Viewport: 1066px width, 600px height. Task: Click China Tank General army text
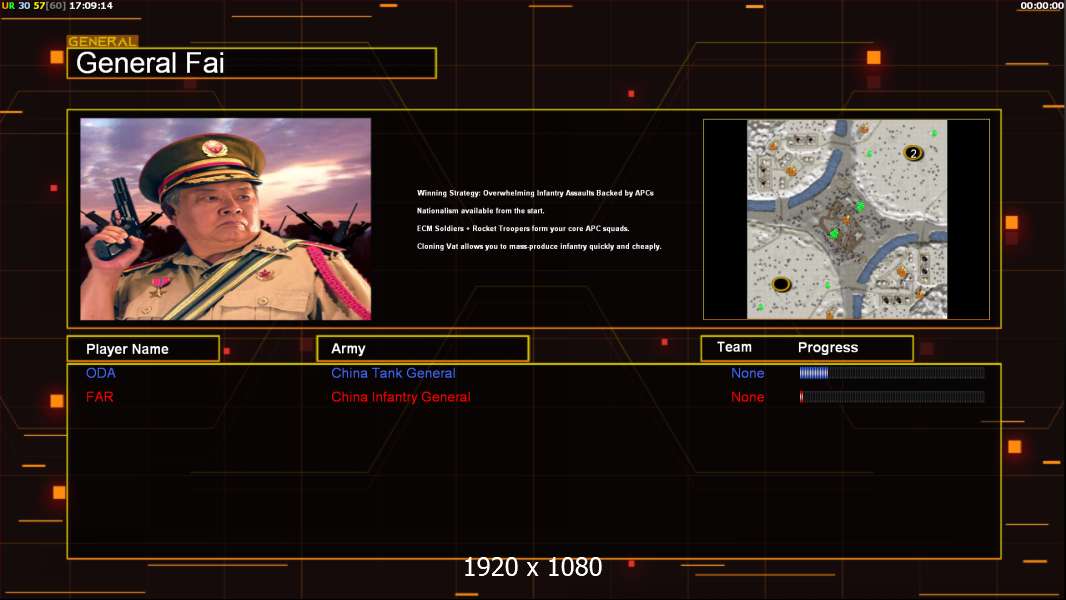pos(393,373)
